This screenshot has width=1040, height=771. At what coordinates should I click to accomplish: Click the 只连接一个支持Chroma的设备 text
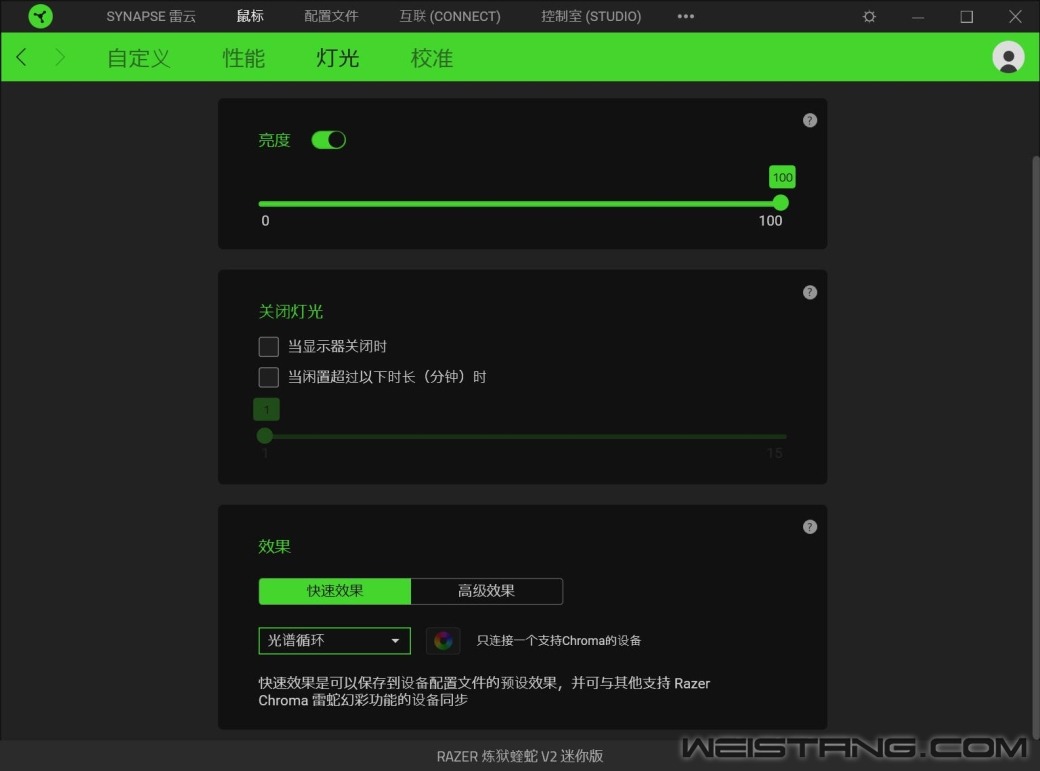tap(558, 640)
